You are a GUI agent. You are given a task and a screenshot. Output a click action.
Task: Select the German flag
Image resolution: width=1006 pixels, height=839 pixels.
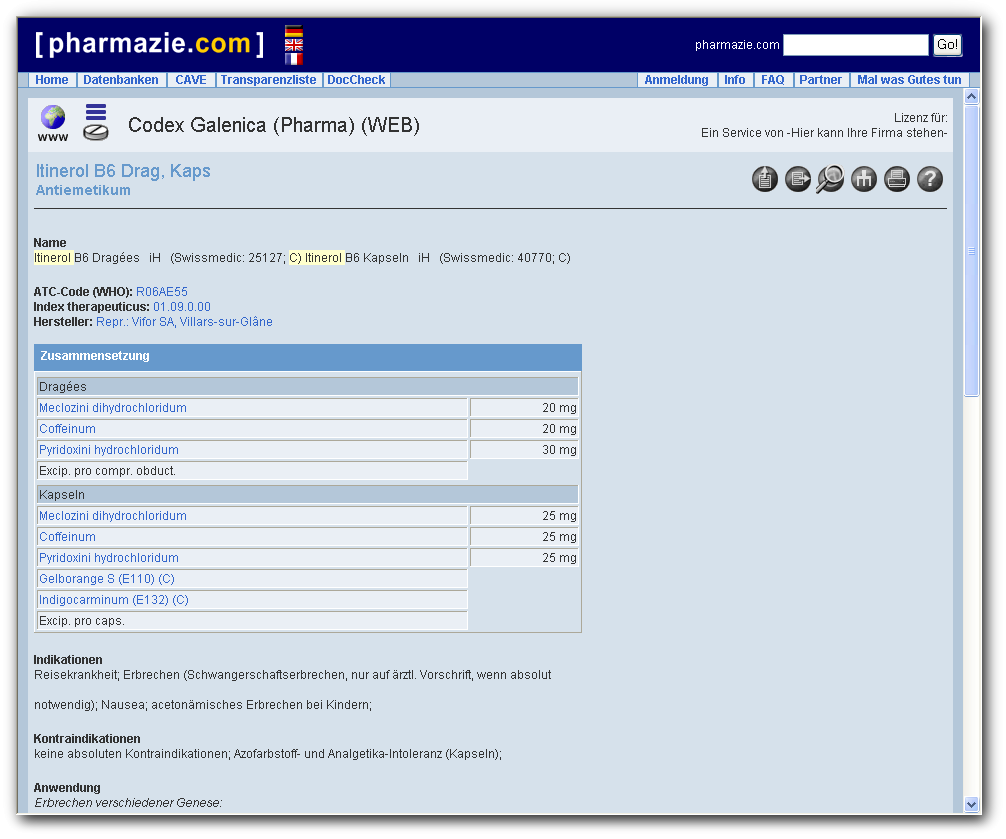[294, 31]
